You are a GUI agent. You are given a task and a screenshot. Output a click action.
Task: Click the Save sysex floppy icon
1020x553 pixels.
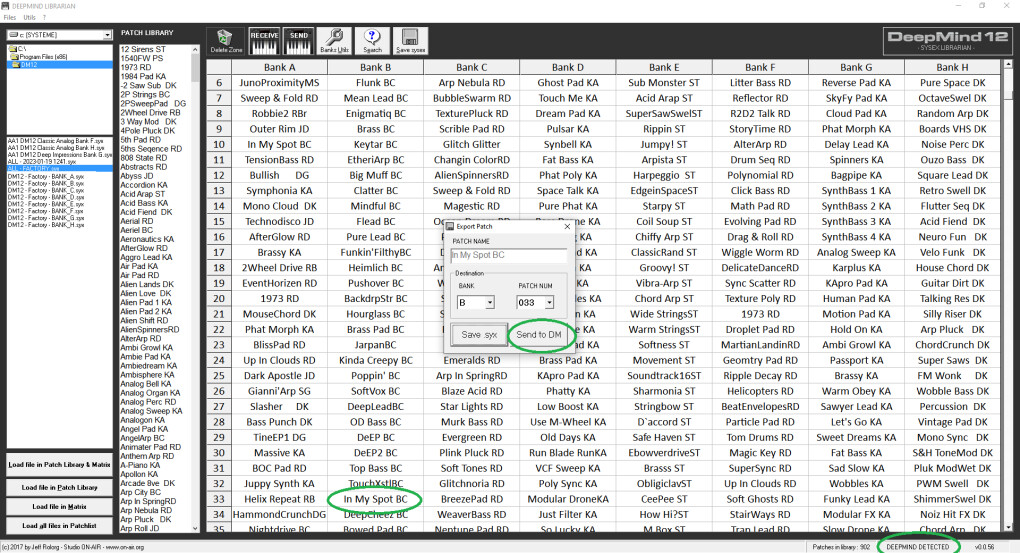(410, 41)
